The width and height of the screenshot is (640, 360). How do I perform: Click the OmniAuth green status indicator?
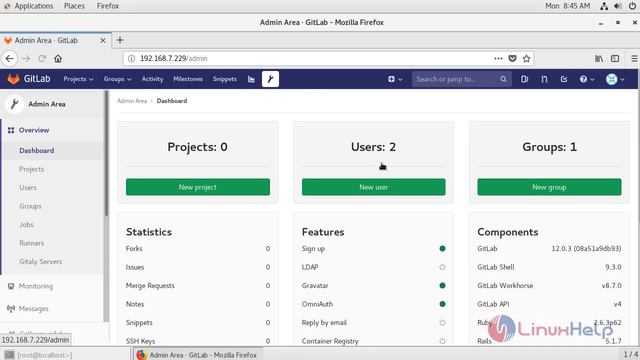(x=442, y=304)
